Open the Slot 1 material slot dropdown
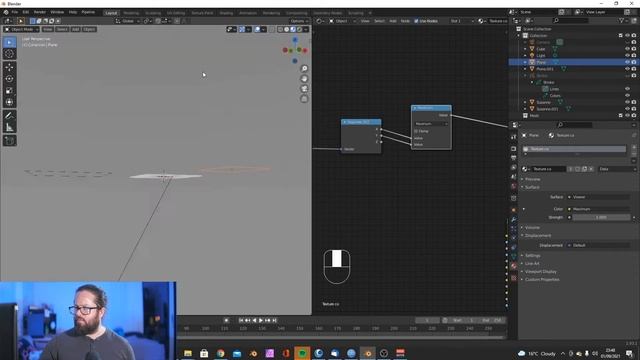This screenshot has width=640, height=360. (x=462, y=21)
